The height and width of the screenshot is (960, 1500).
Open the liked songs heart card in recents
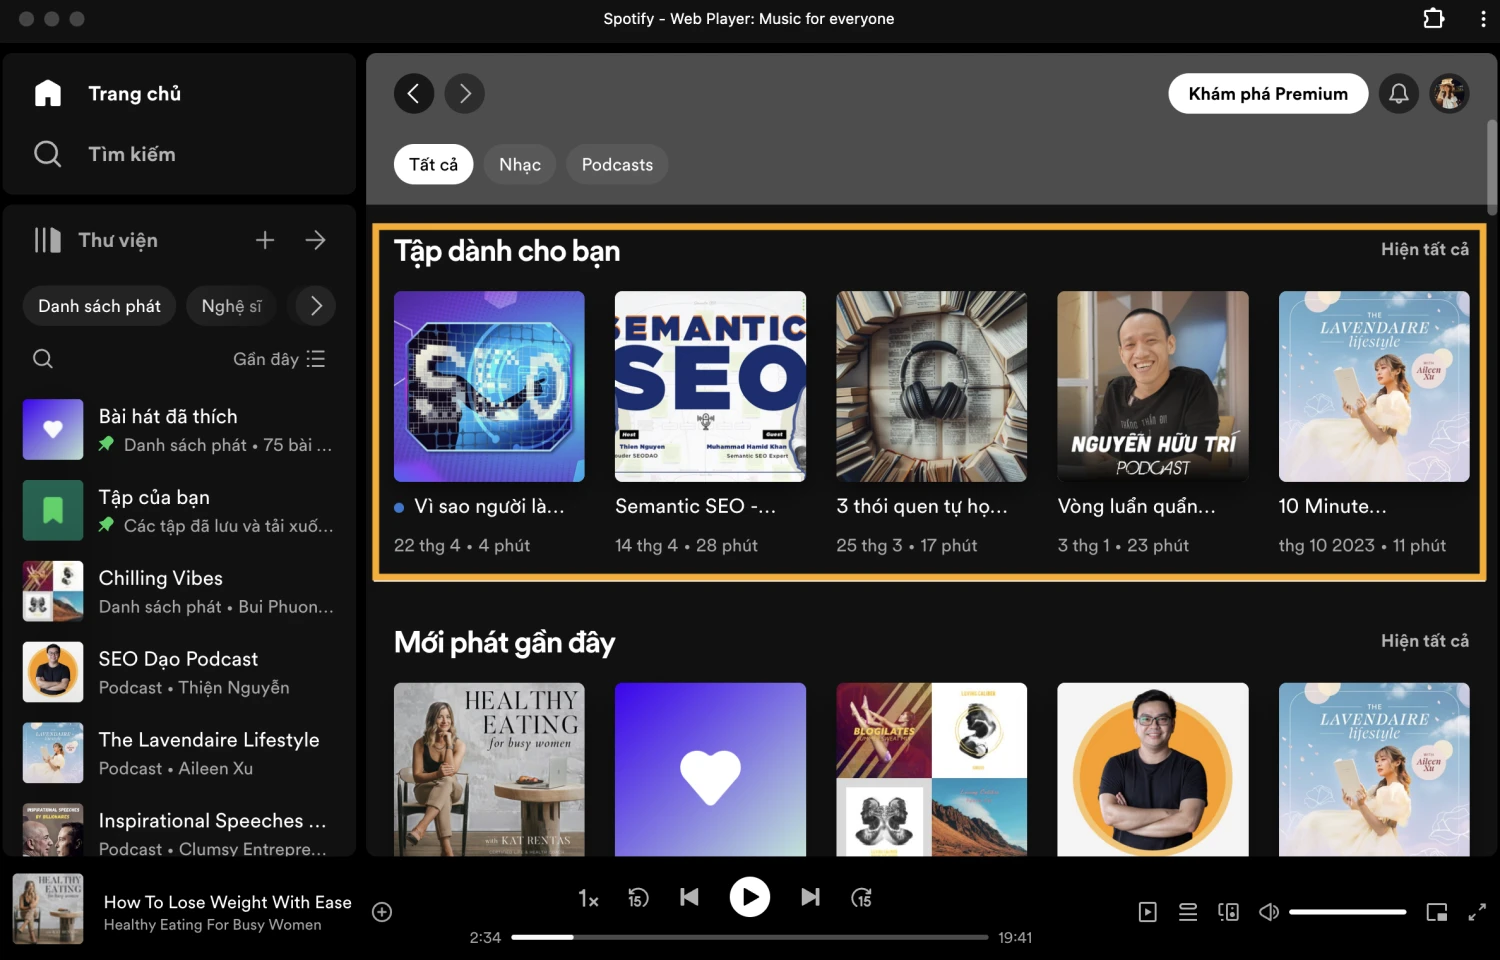point(710,769)
